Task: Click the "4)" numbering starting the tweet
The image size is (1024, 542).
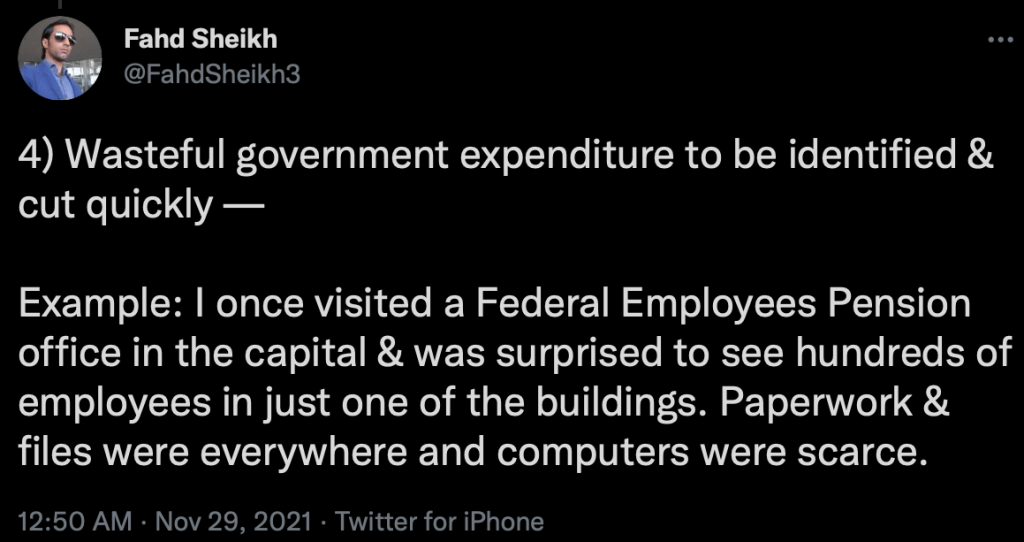Action: pyautogui.click(x=37, y=158)
